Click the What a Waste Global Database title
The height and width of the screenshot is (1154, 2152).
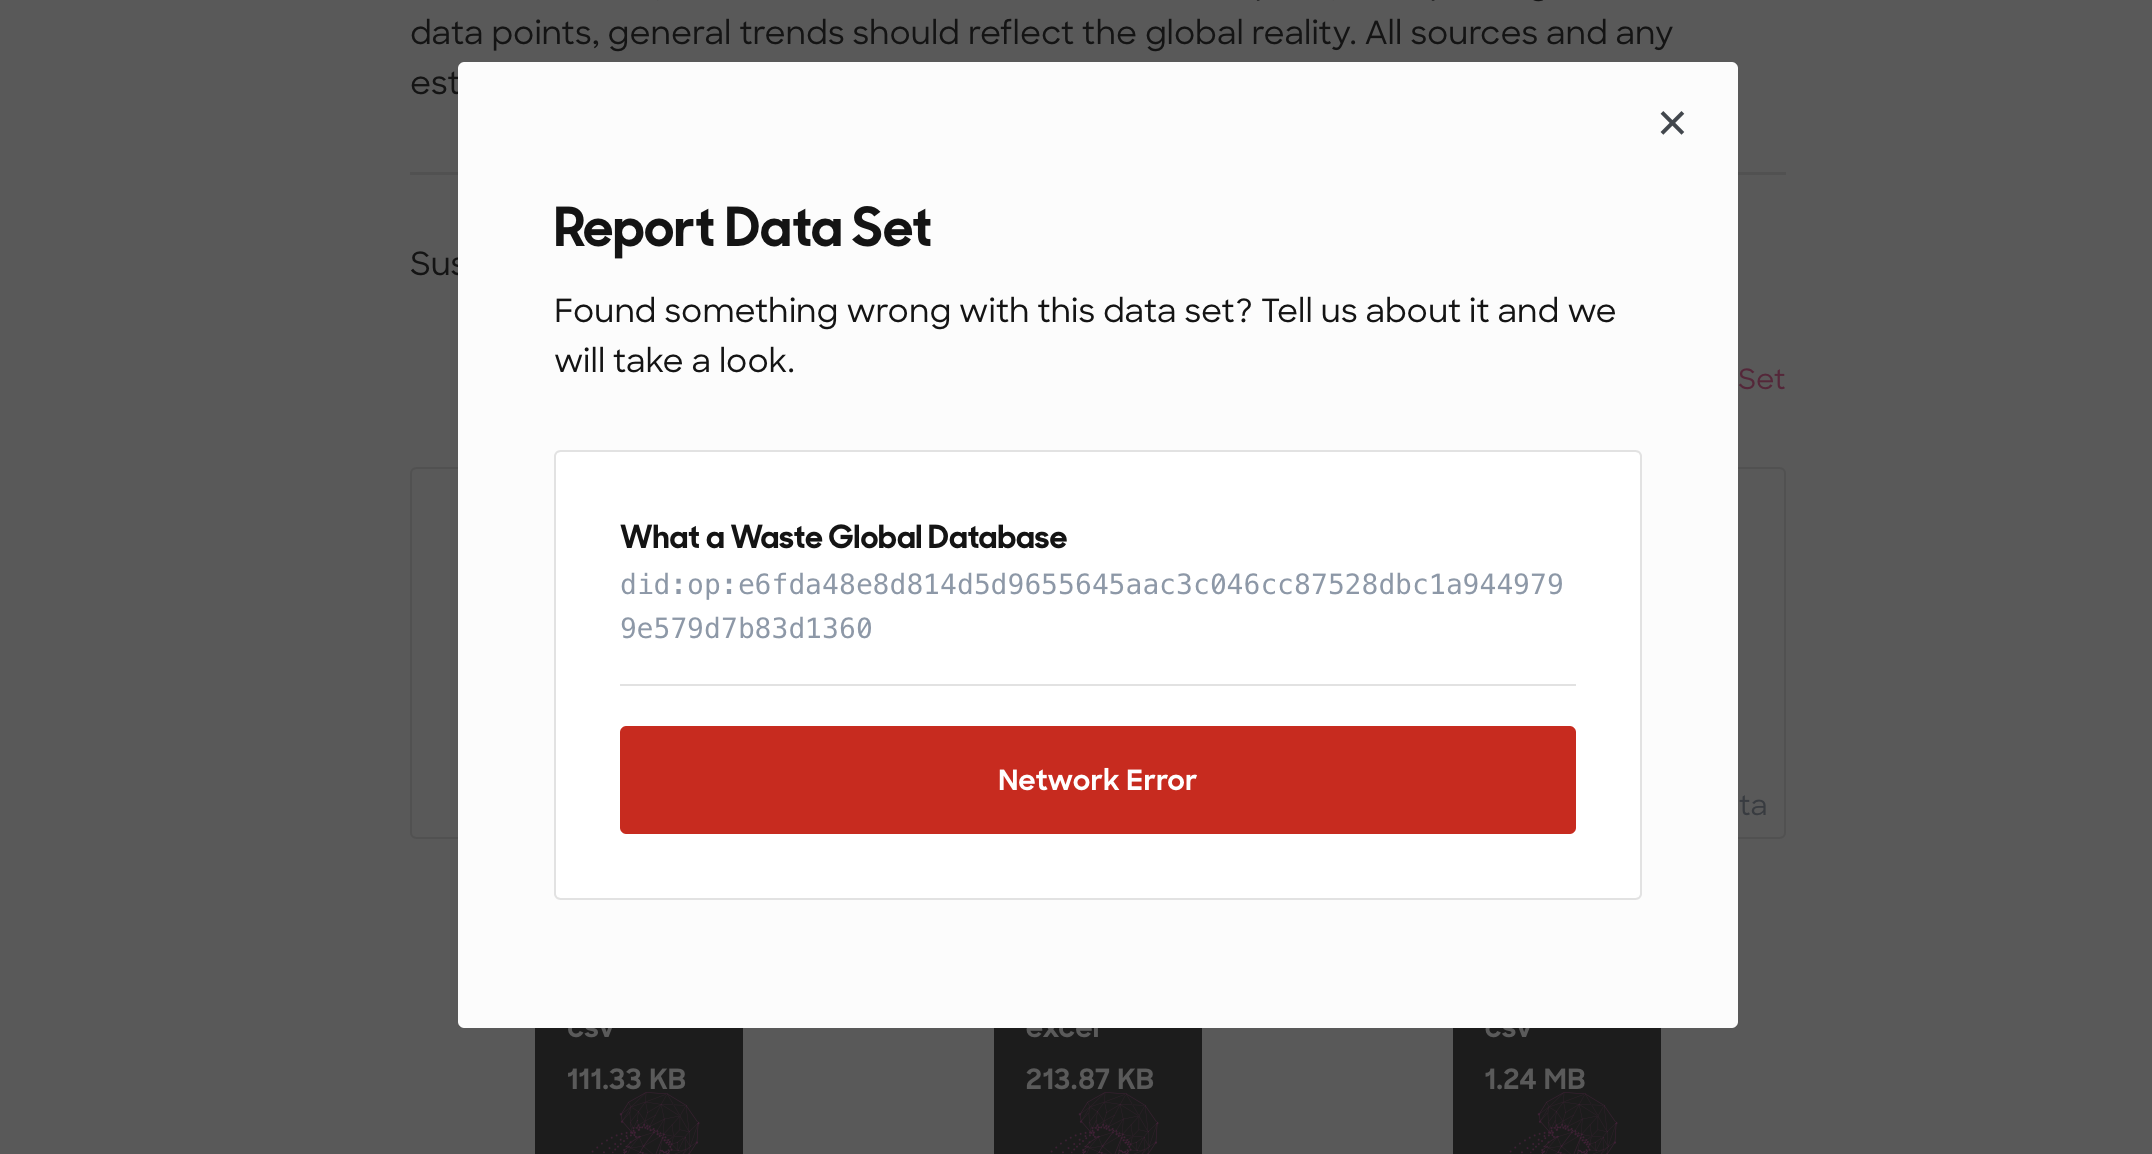coord(843,537)
